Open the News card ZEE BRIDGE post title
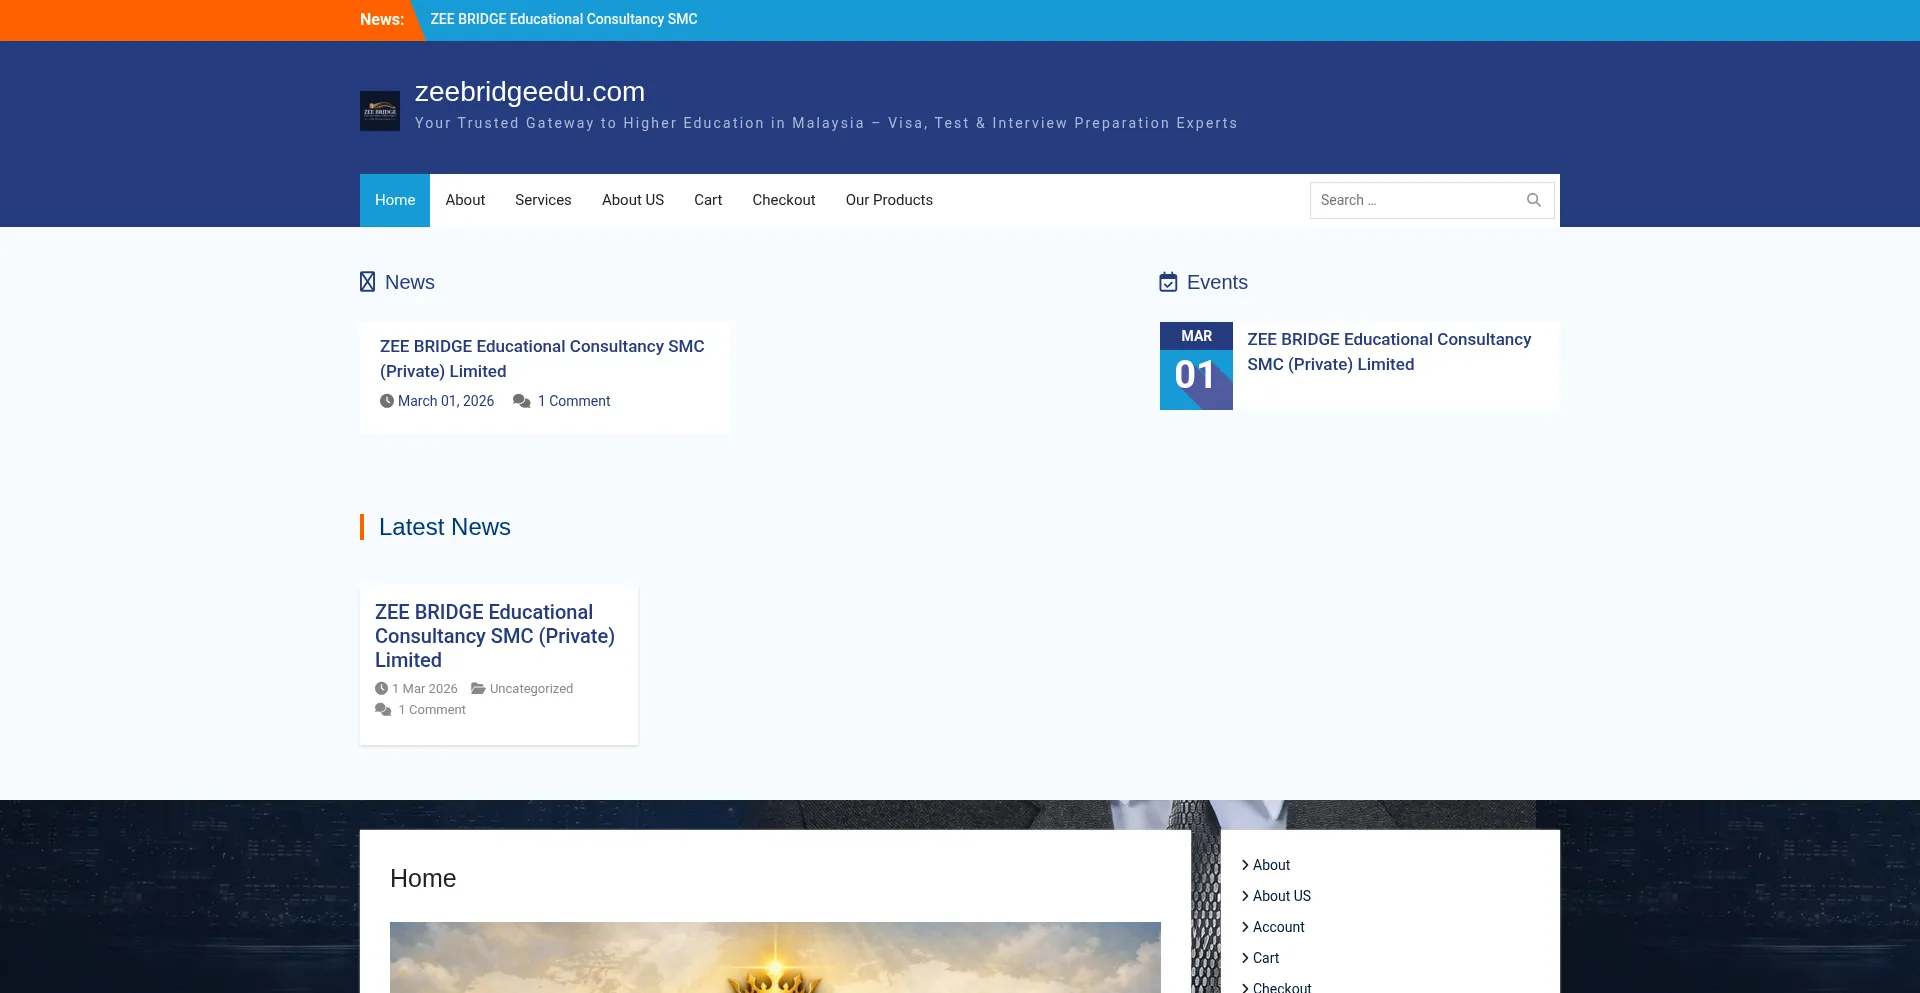 [x=542, y=358]
